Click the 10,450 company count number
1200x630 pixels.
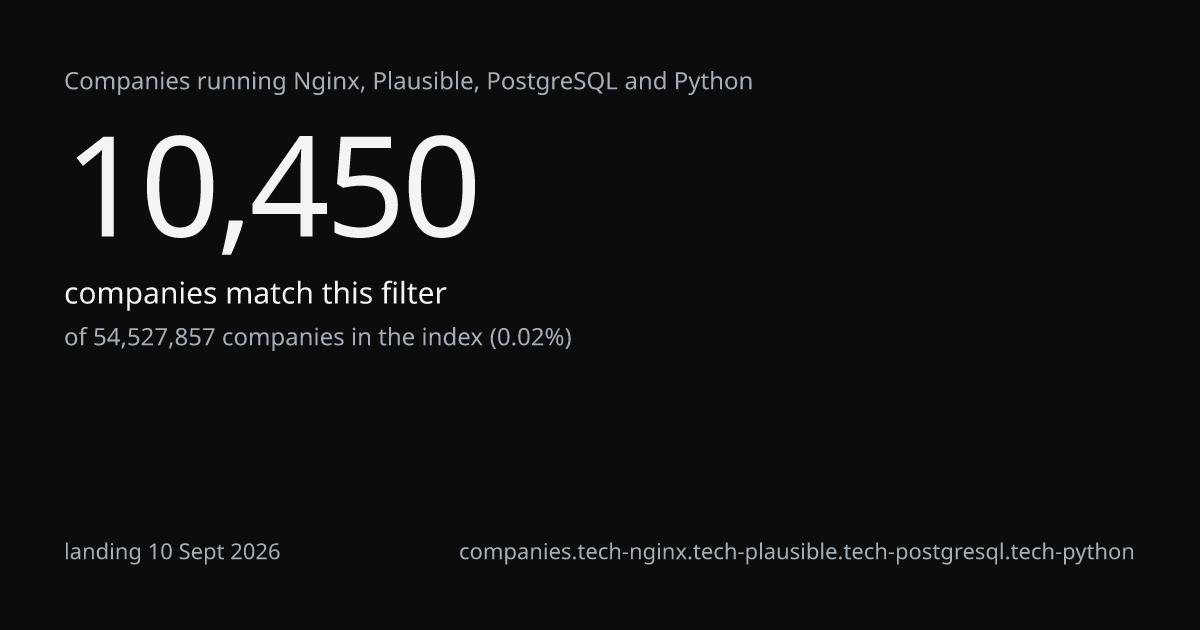click(x=272, y=189)
